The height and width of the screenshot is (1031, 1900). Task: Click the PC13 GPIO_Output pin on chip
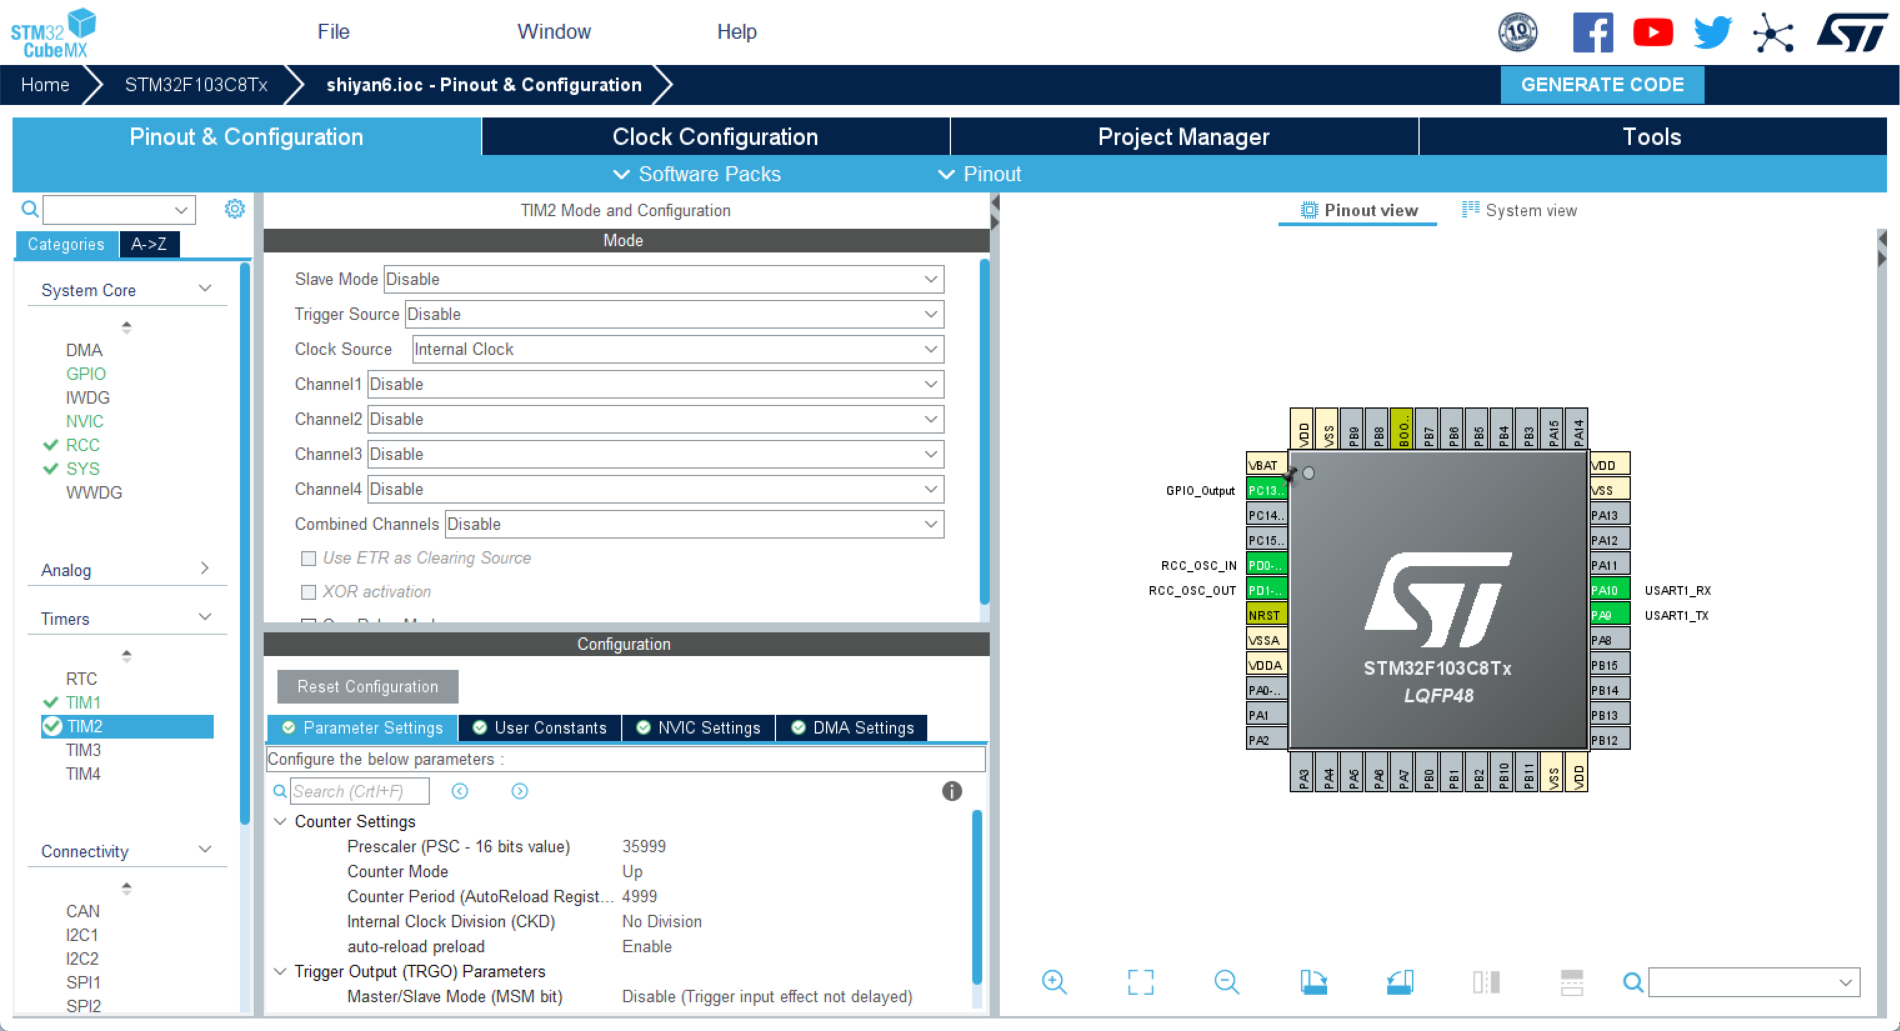click(1266, 490)
